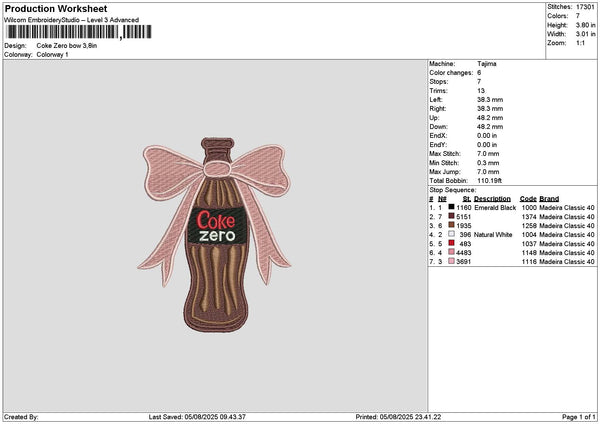The height and width of the screenshot is (424, 600).
Task: Click the 'N#' column header
Action: 442,199
